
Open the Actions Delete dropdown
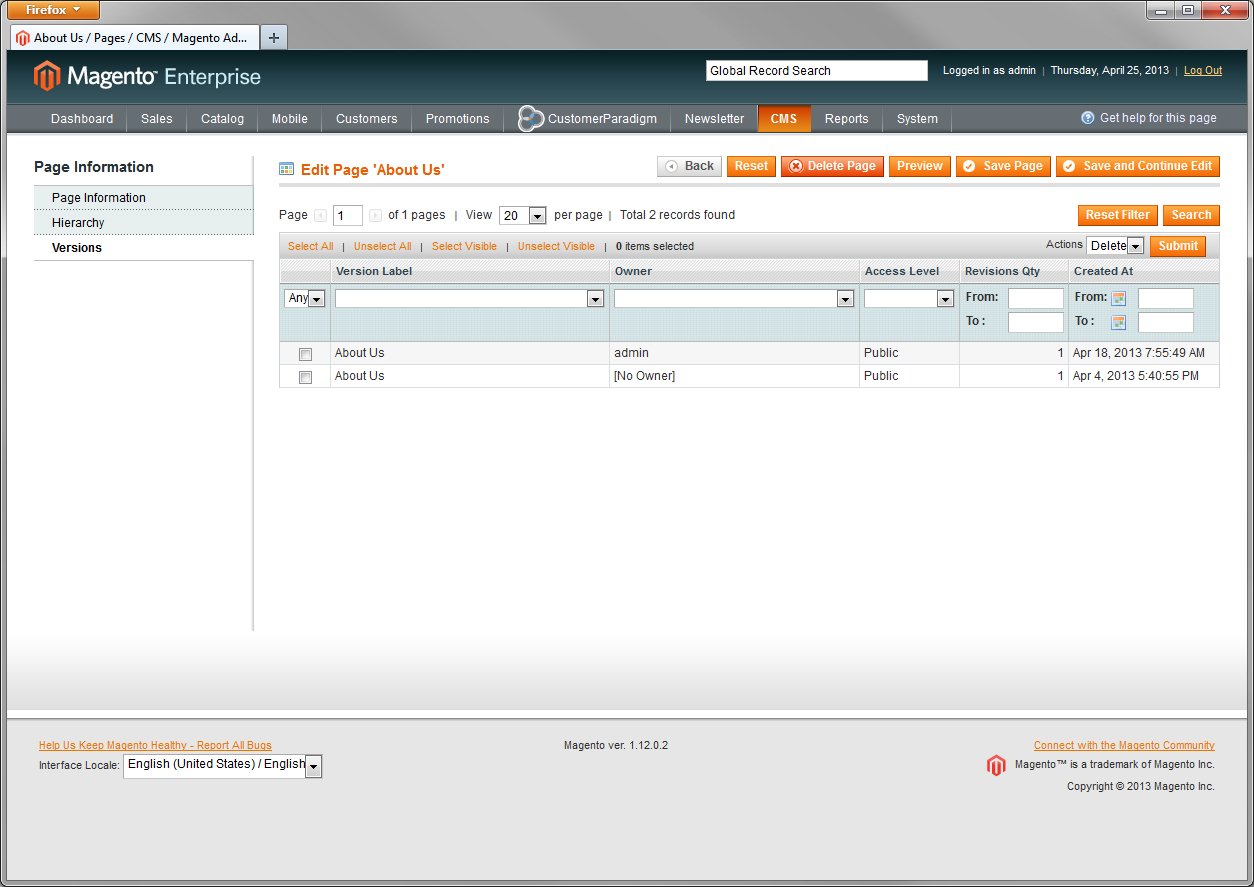point(1115,246)
